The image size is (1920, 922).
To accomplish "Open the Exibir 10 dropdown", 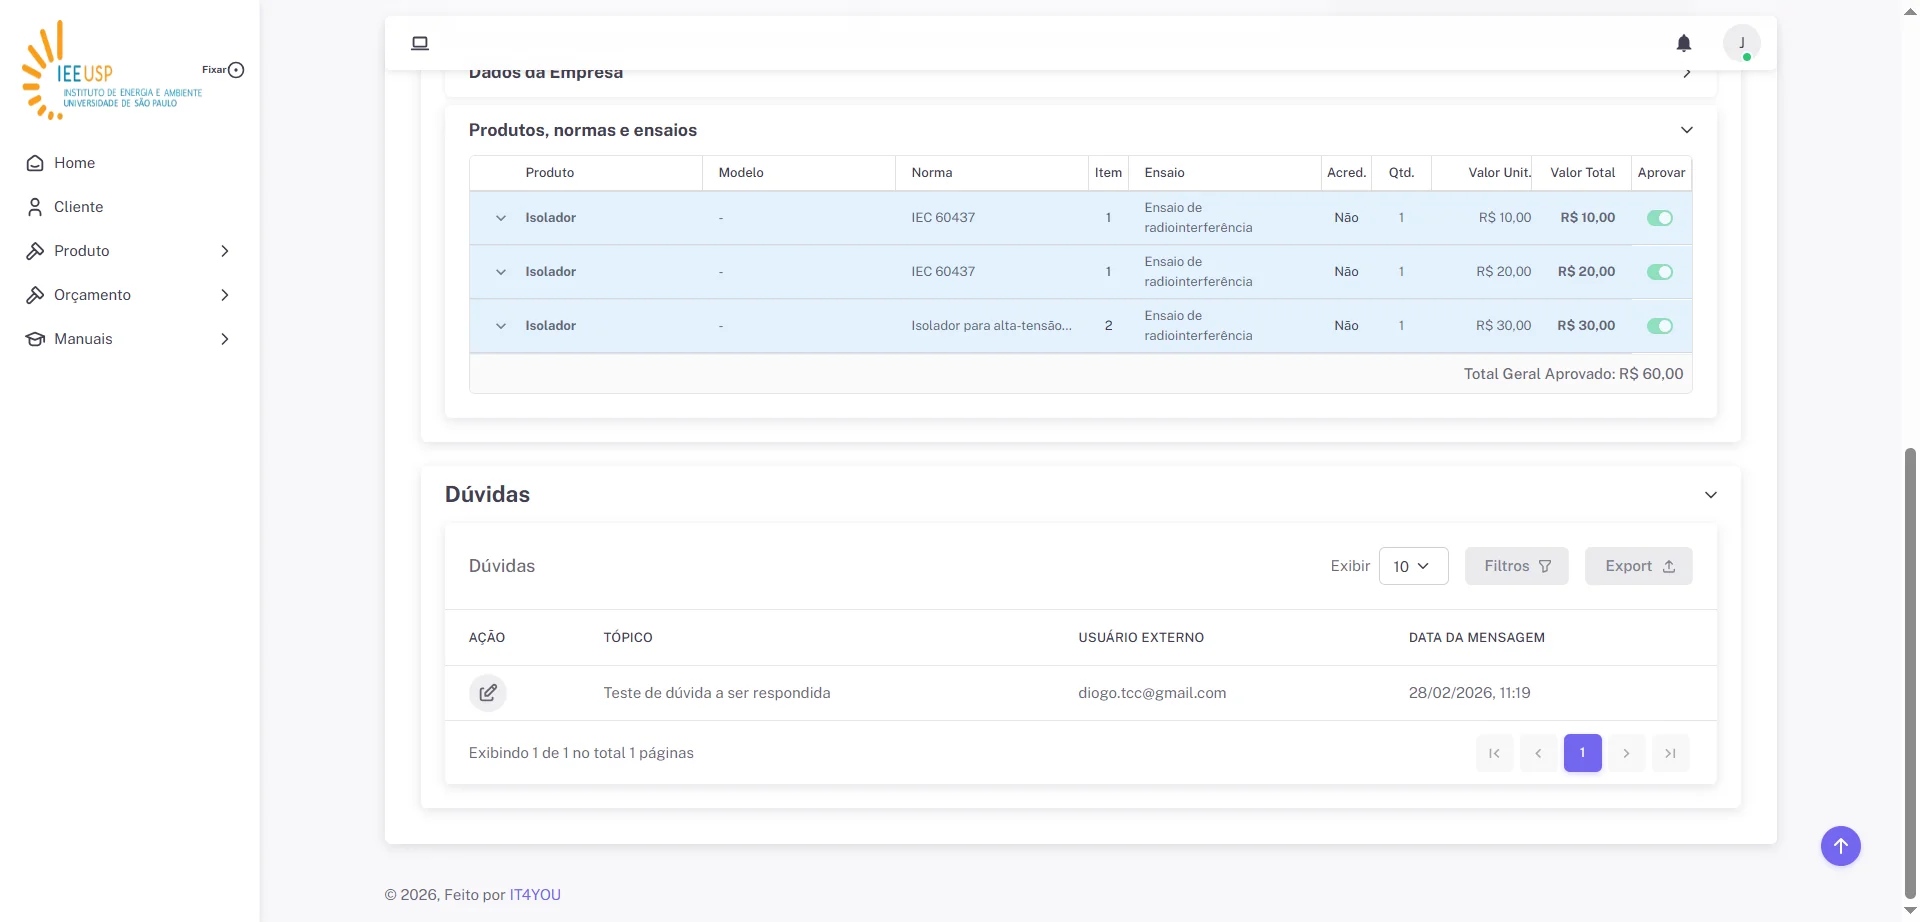I will [x=1413, y=566].
